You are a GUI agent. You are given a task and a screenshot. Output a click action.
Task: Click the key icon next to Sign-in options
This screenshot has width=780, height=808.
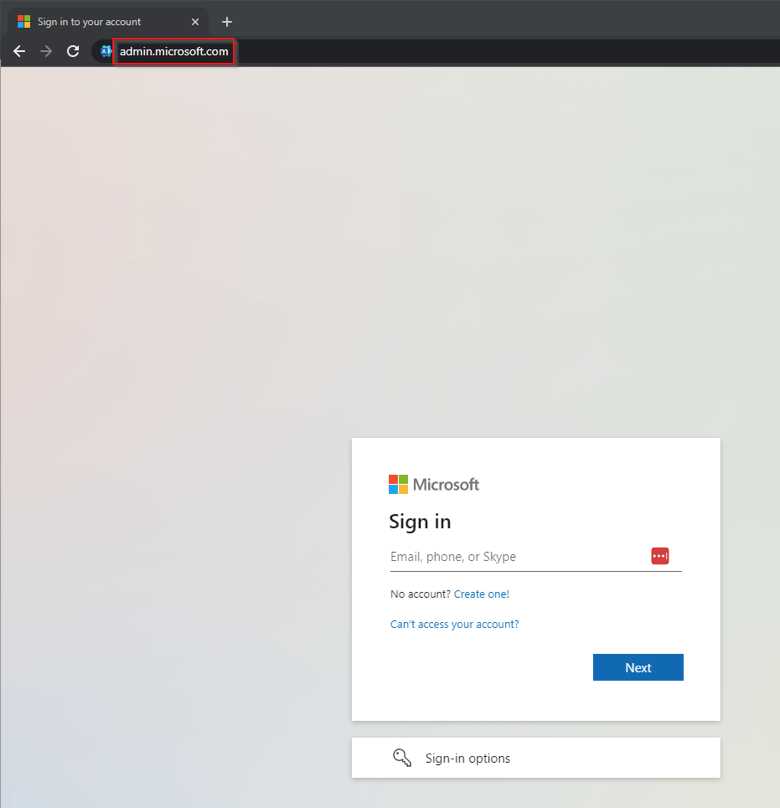coord(402,758)
